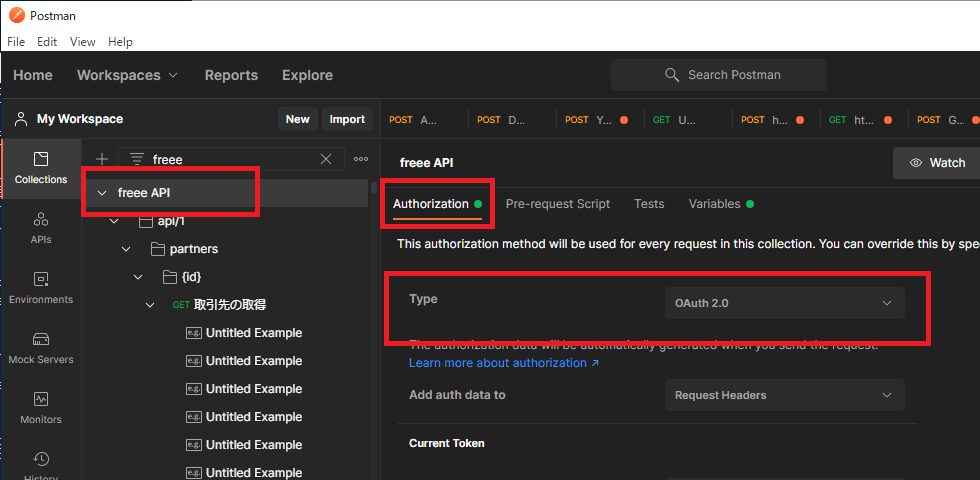Open the Environments sidebar panel
The width and height of the screenshot is (980, 480).
point(41,288)
